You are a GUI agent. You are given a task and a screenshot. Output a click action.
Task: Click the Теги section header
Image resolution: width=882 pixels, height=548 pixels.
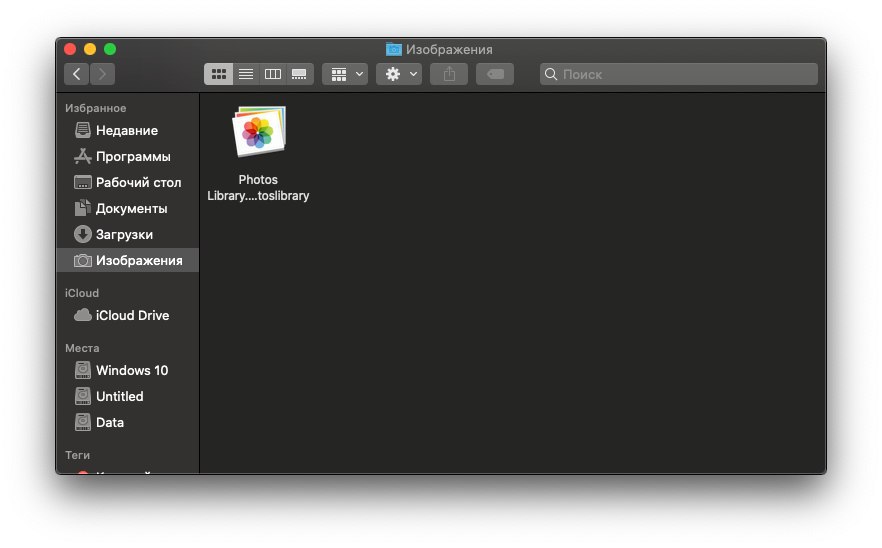(x=78, y=455)
